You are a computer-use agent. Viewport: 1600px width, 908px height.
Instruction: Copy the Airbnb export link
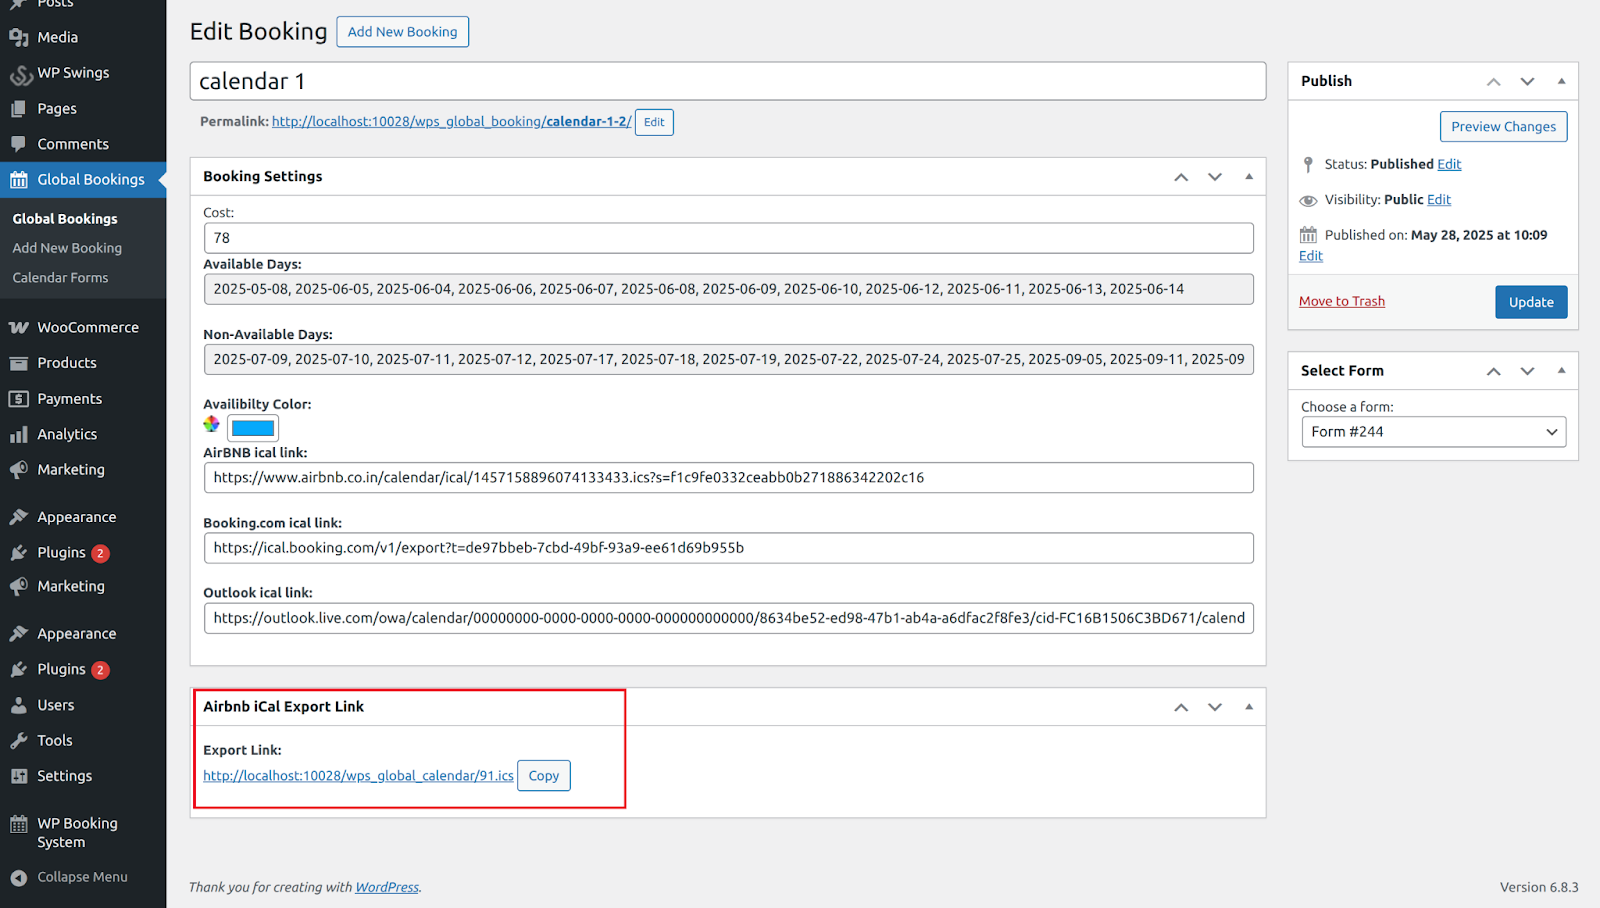(543, 776)
